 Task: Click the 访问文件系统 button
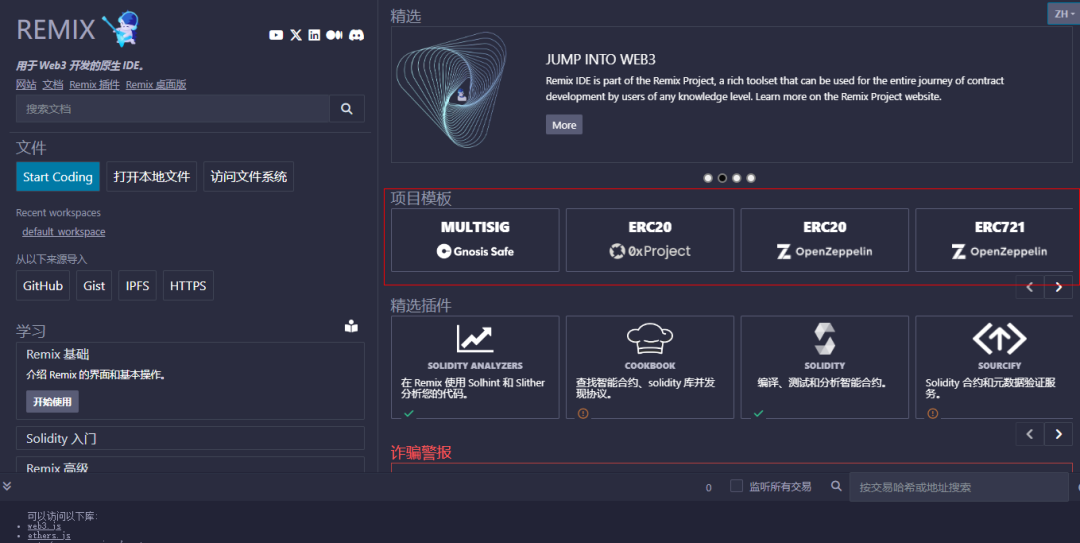(x=249, y=177)
